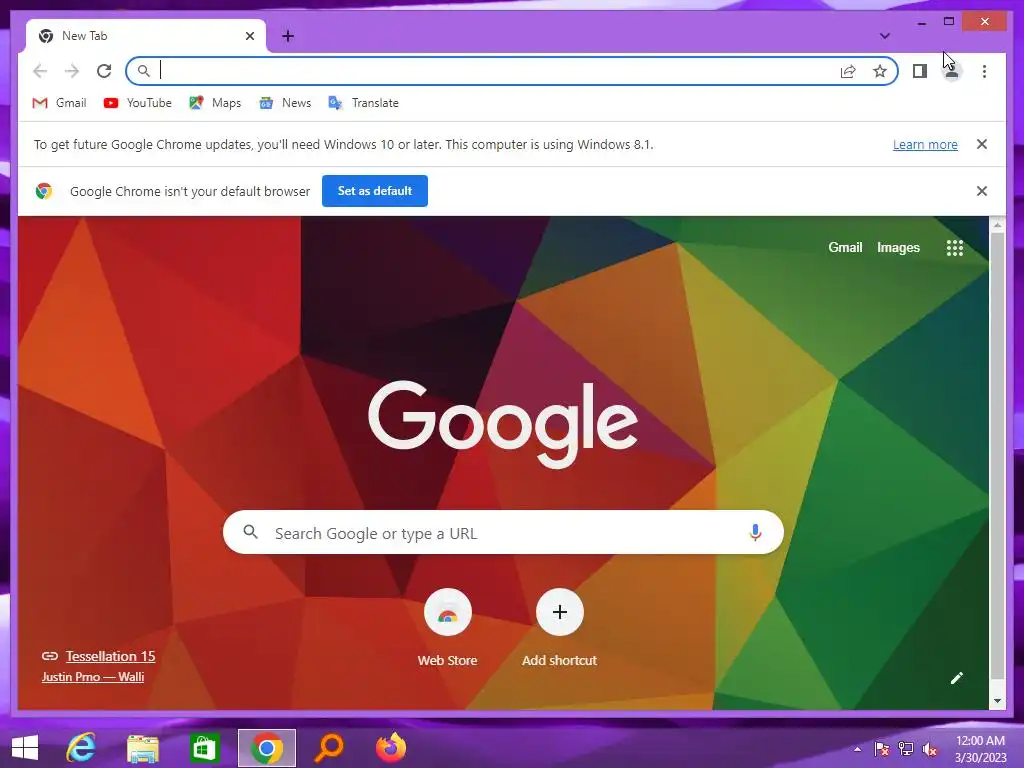Click Set as default button
The width and height of the screenshot is (1024, 768).
click(x=375, y=191)
